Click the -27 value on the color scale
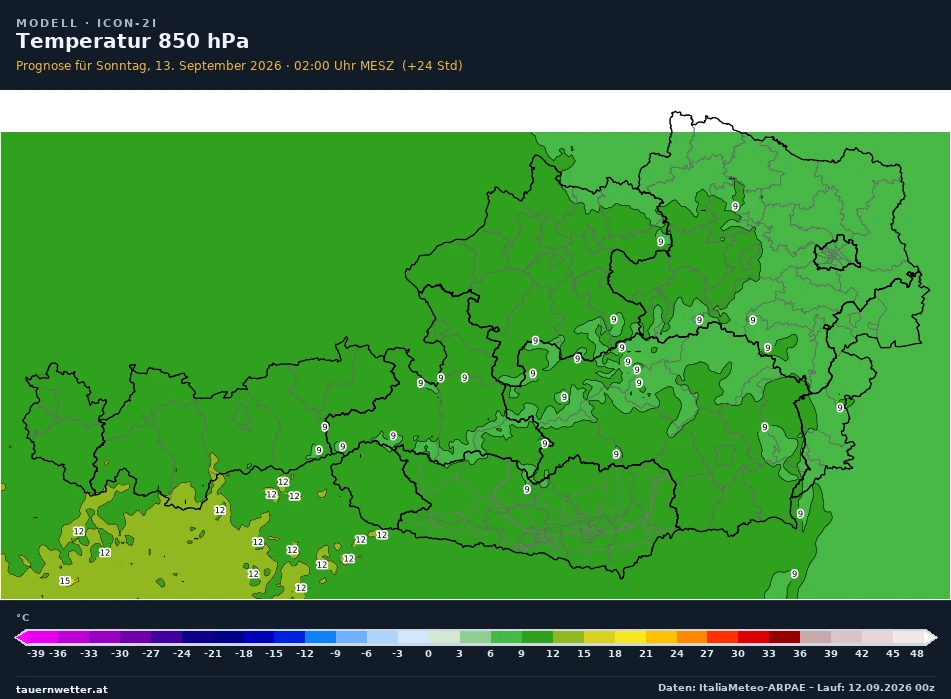Image resolution: width=951 pixels, height=699 pixels. coord(150,654)
